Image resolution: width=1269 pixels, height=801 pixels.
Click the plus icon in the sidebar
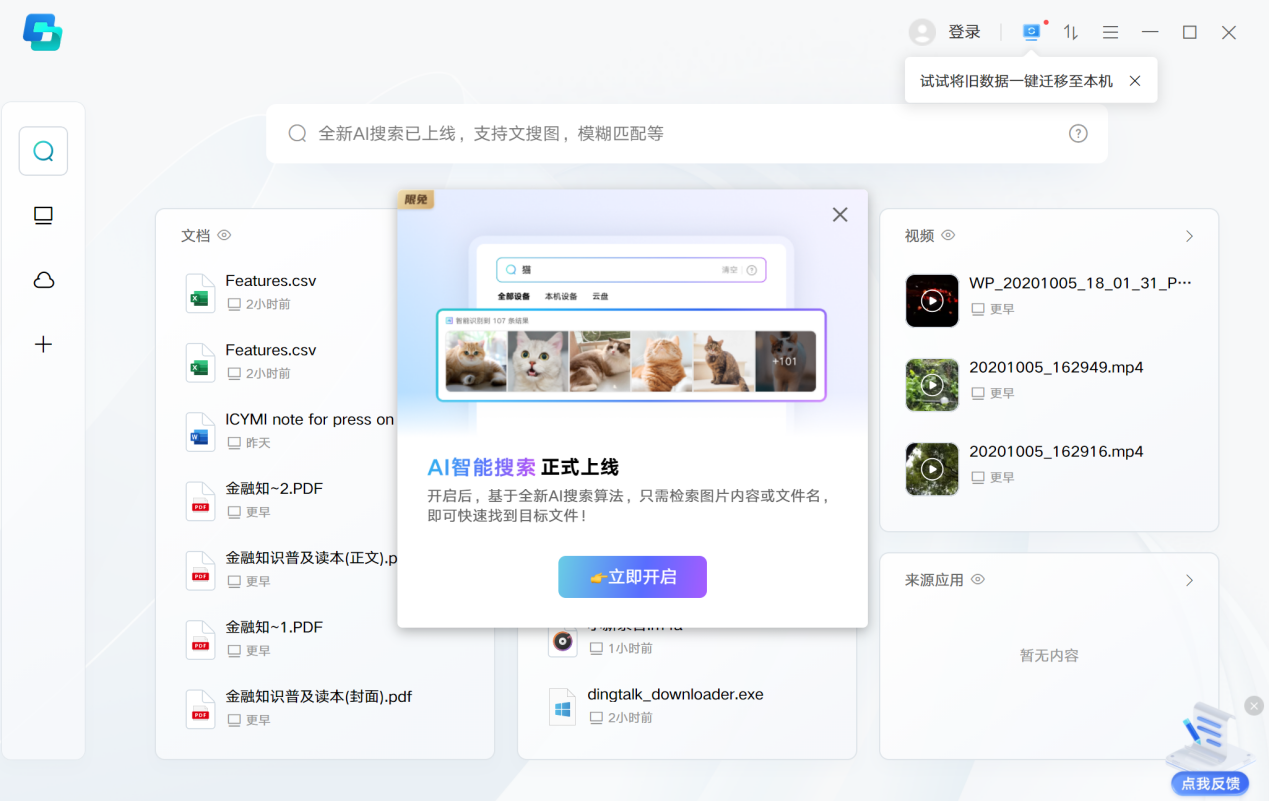[x=43, y=344]
